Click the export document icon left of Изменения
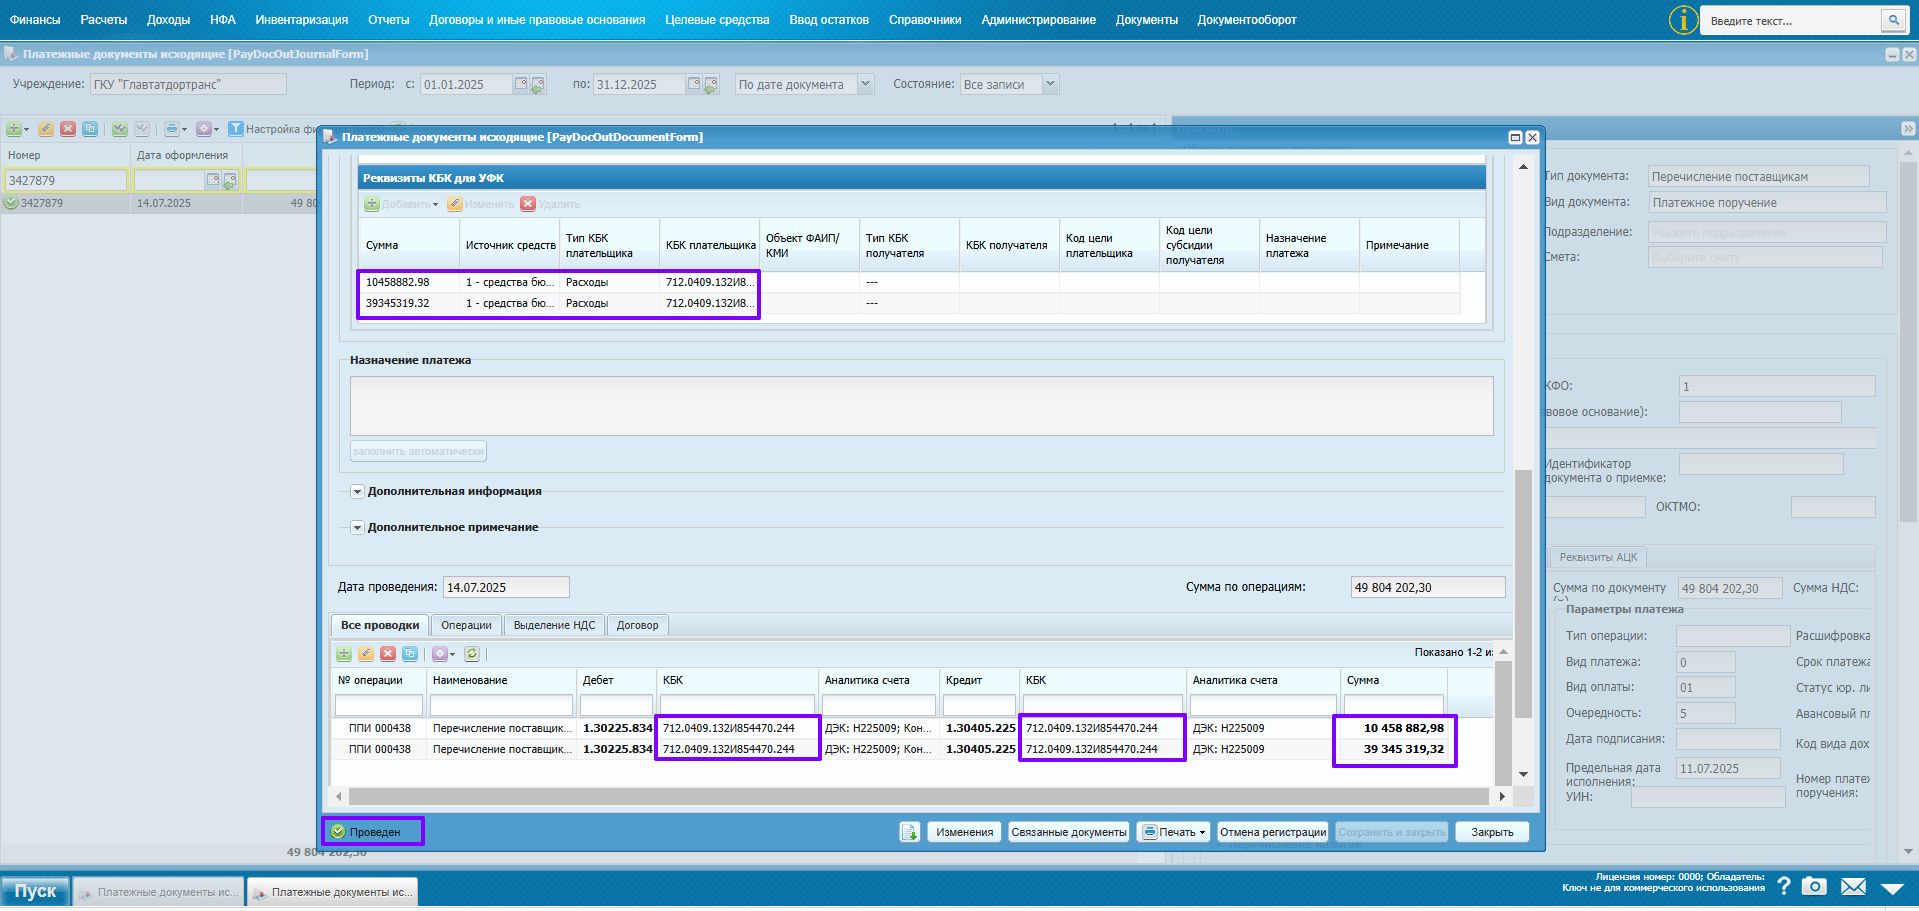This screenshot has height=911, width=1919. [909, 832]
